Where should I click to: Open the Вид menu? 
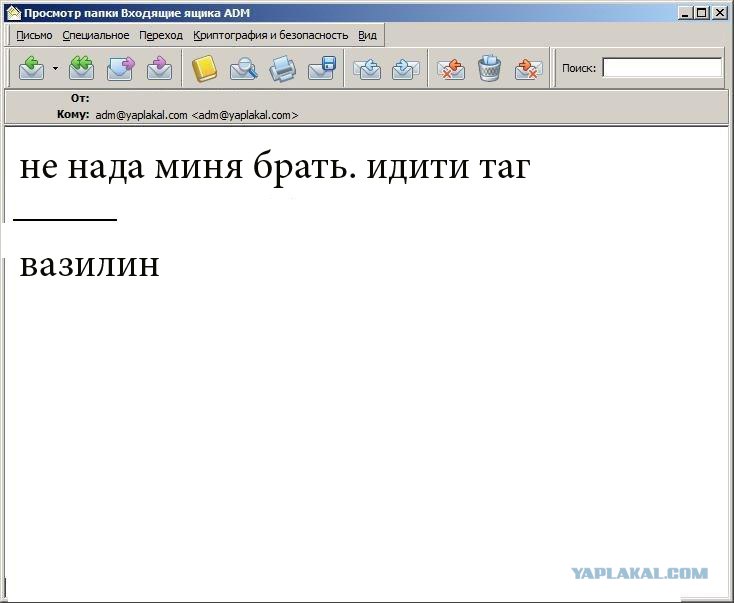(367, 36)
